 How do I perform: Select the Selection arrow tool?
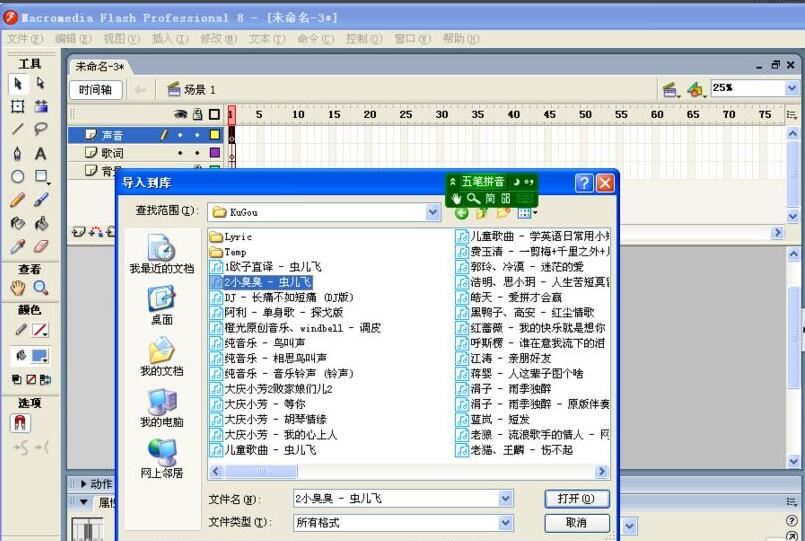tap(18, 84)
